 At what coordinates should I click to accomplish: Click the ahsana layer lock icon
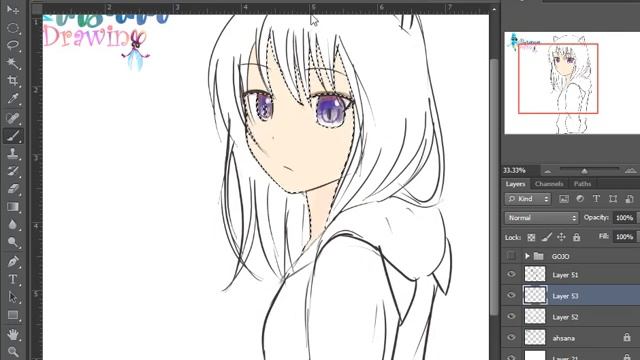(x=627, y=337)
